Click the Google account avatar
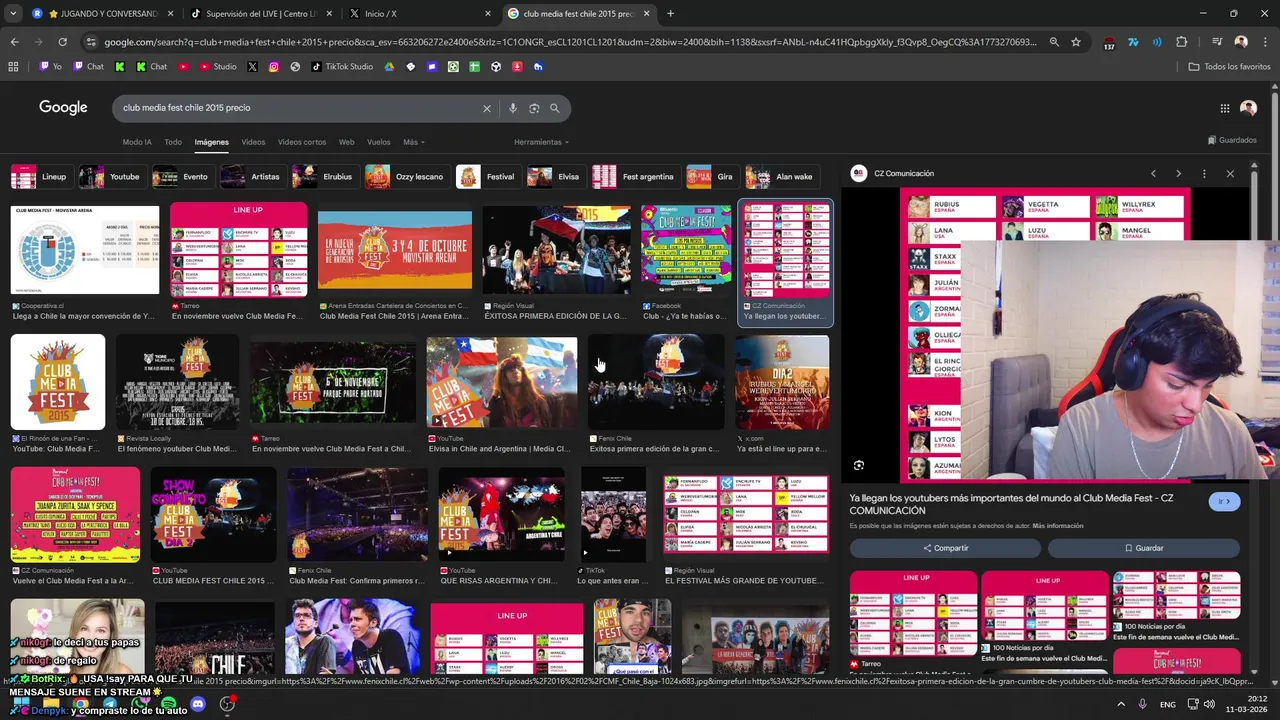Screen dimensions: 1280x720 [x=1248, y=108]
